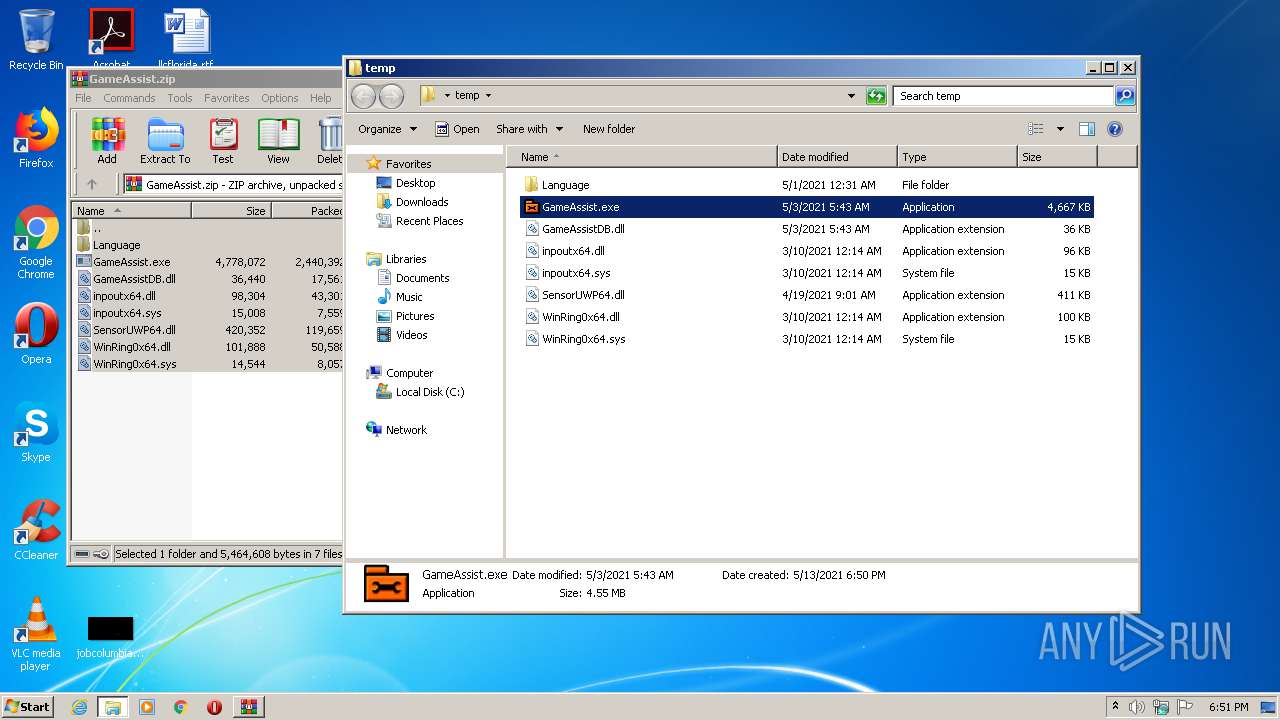Open the Commands menu in WinRAR
This screenshot has height=720, width=1280.
tap(129, 98)
